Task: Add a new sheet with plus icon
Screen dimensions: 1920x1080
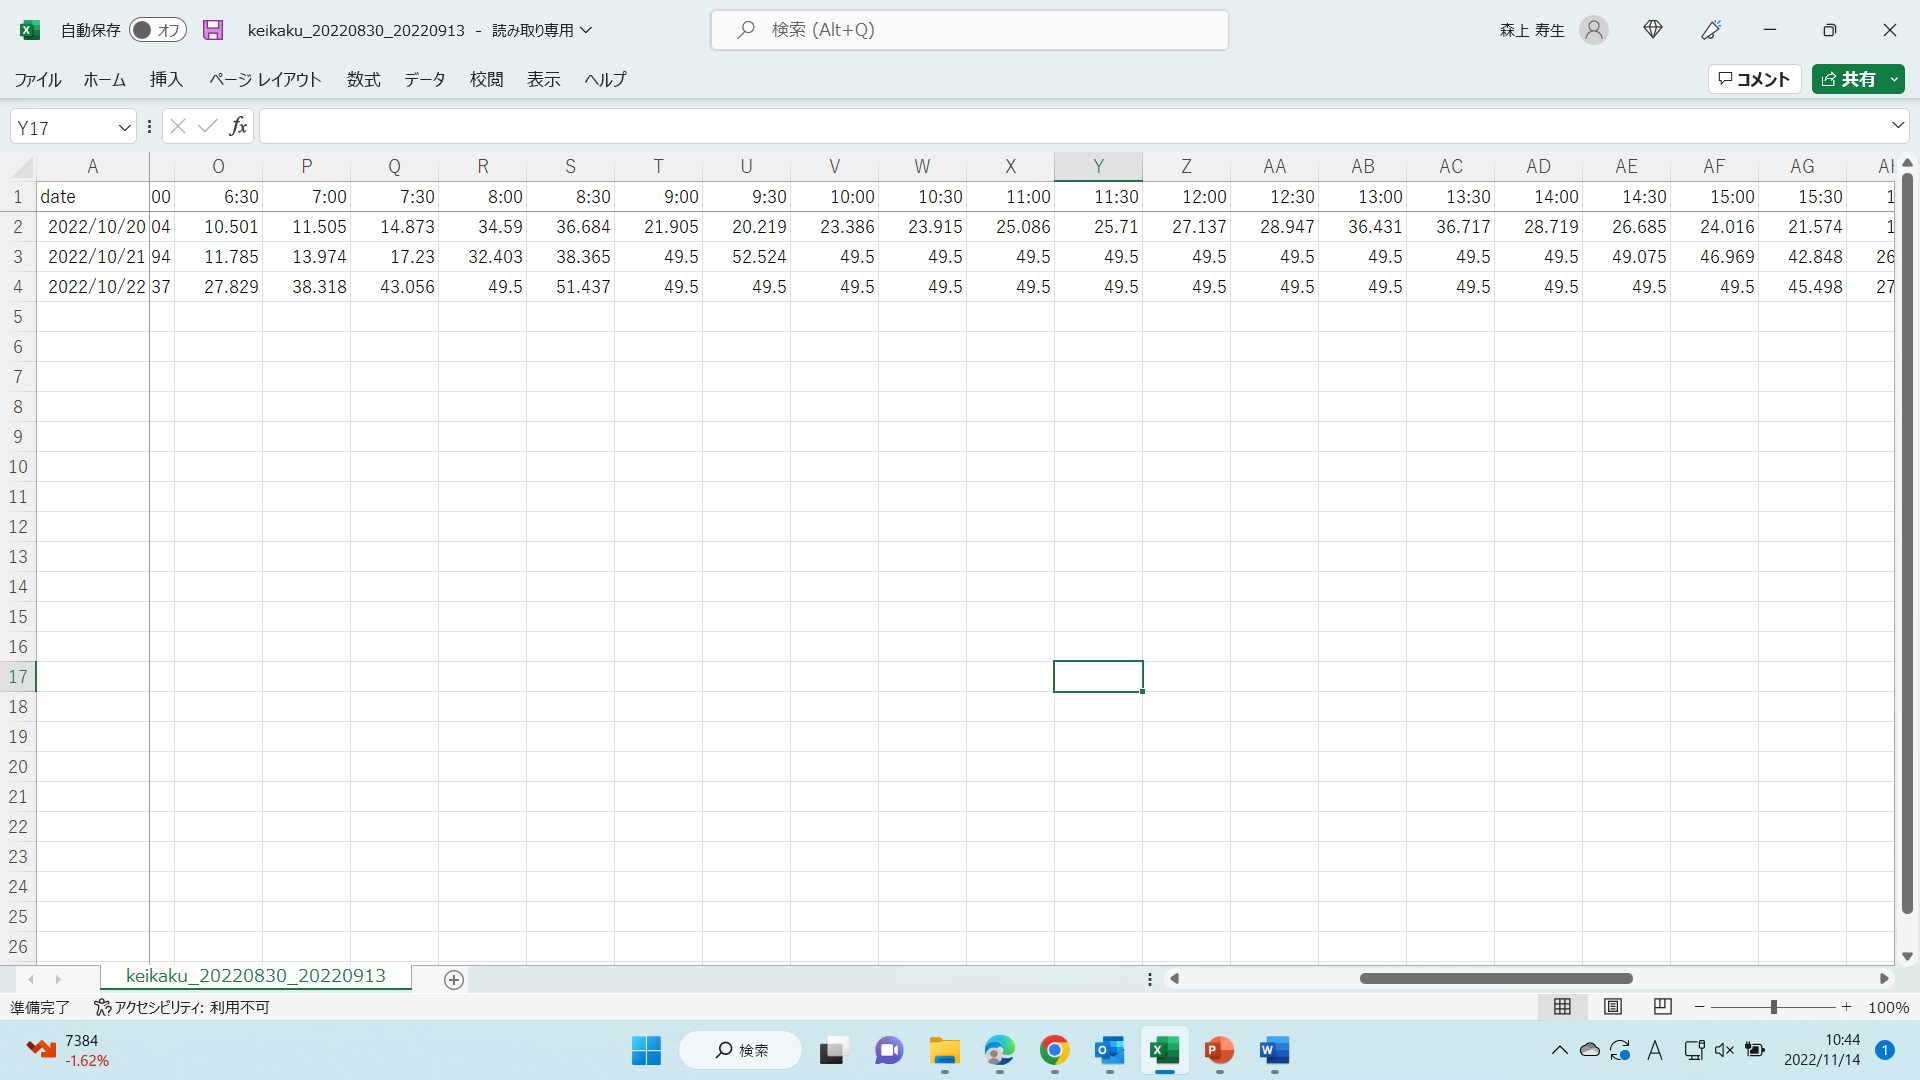Action: click(x=454, y=980)
